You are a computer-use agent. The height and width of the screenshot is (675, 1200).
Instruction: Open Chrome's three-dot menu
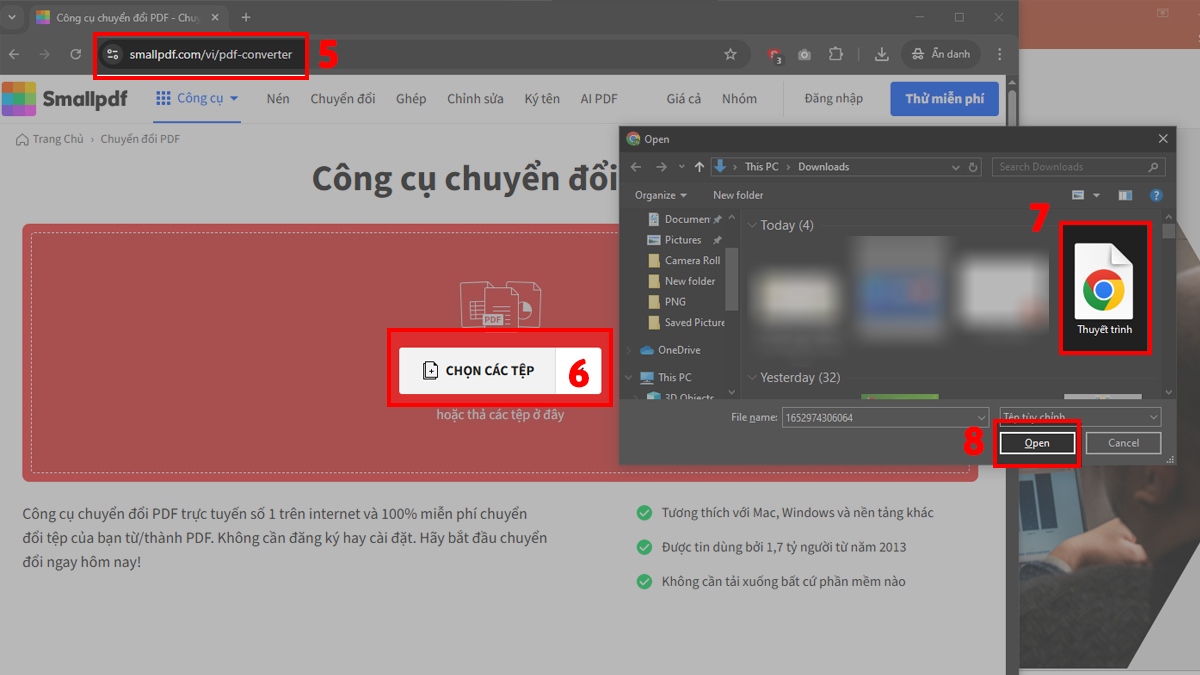point(999,54)
